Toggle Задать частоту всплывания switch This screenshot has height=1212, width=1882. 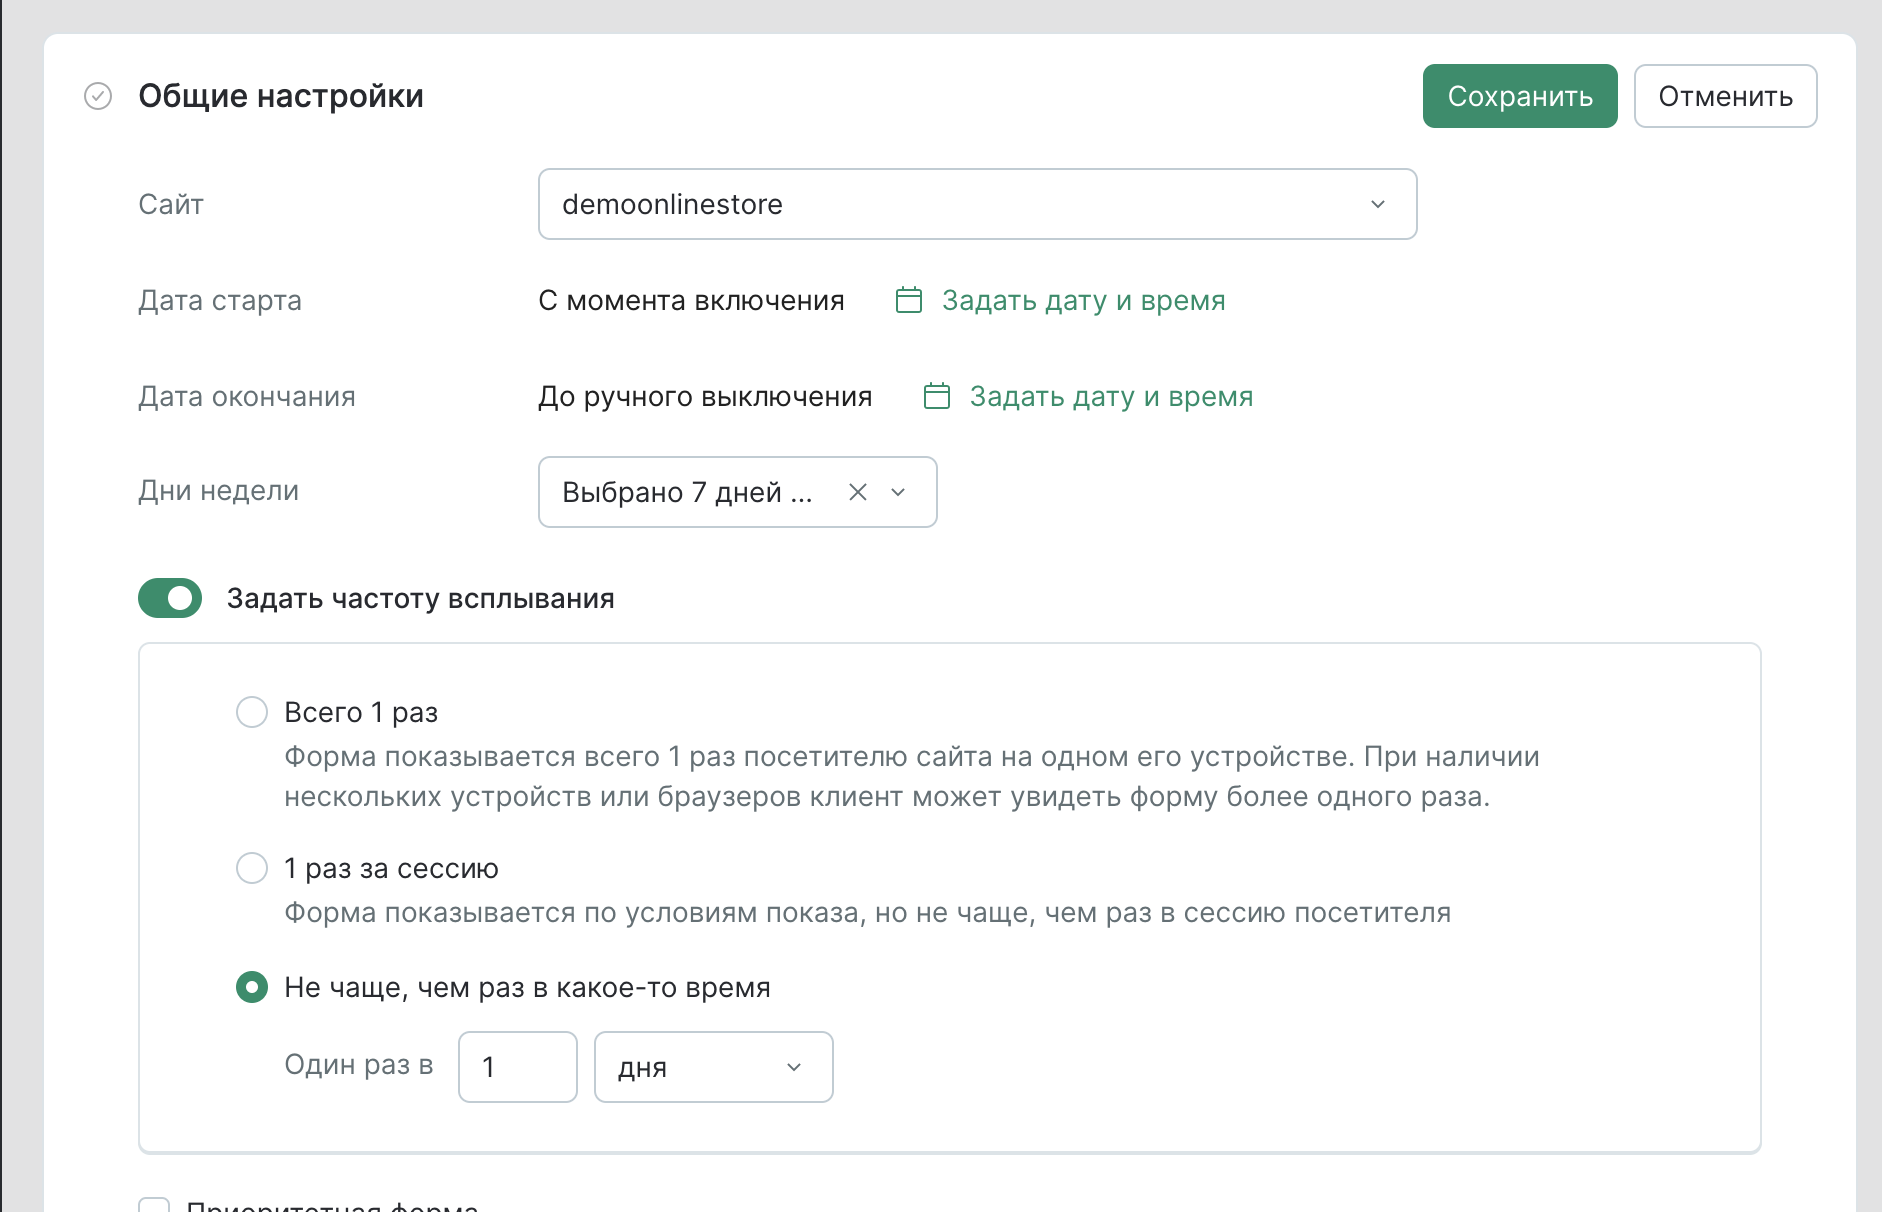(x=170, y=598)
